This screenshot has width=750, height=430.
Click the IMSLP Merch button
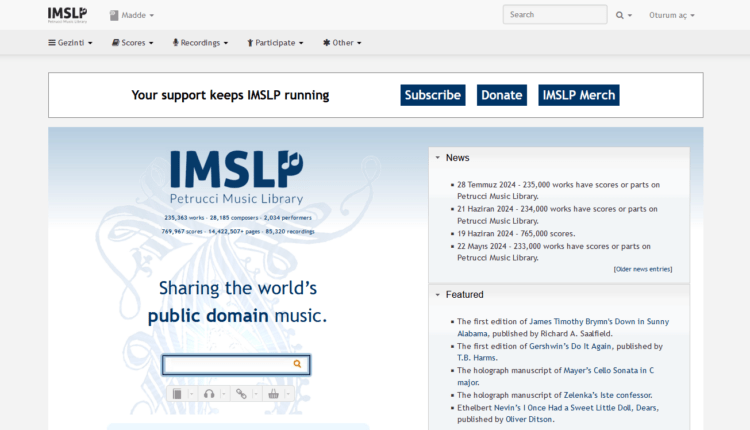pyautogui.click(x=579, y=95)
